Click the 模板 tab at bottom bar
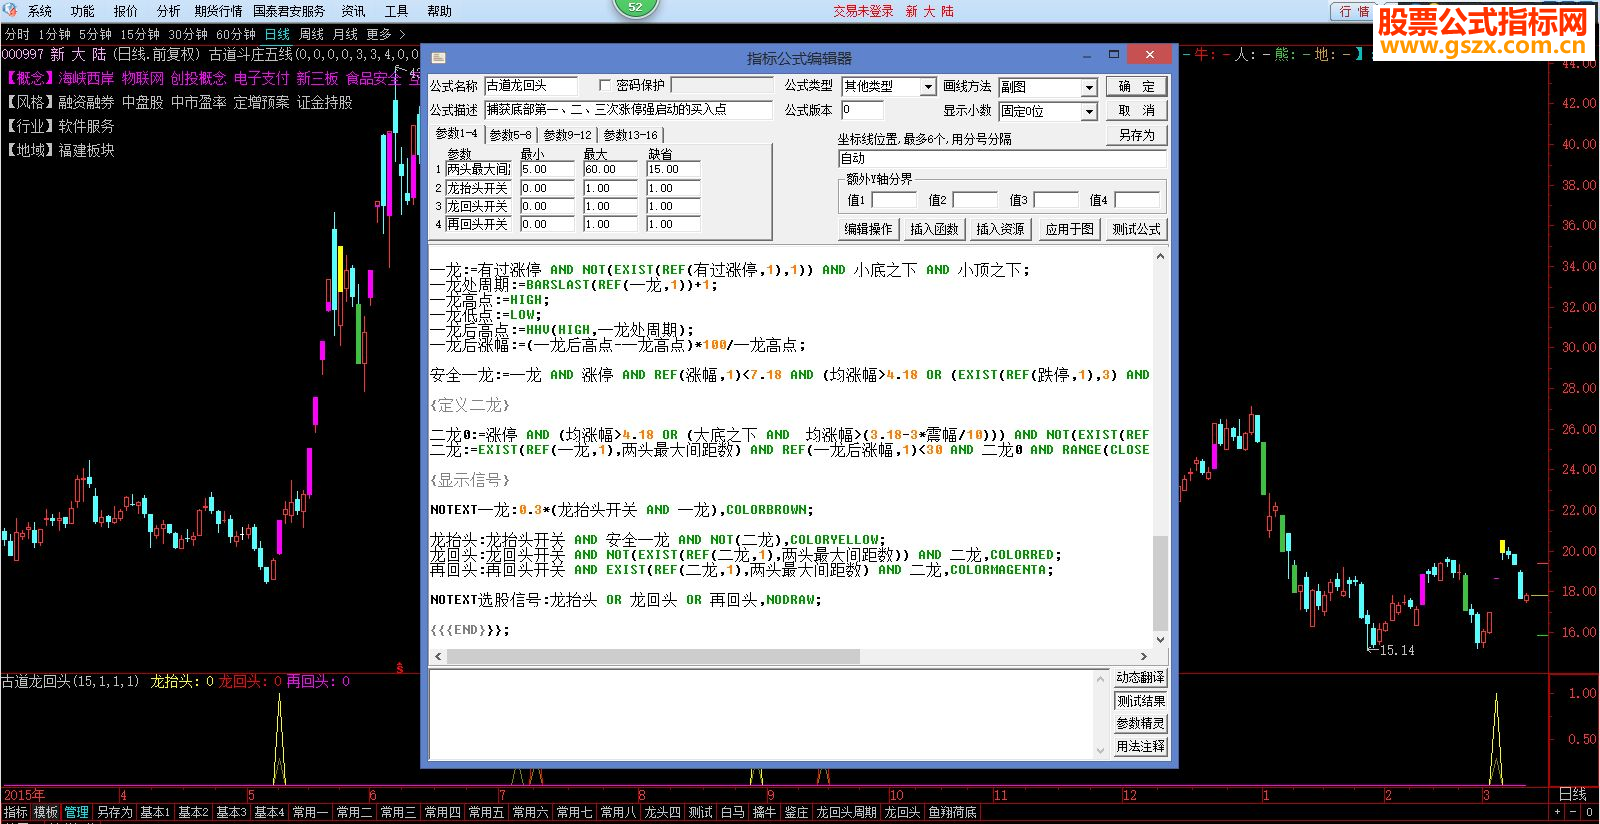1600x824 pixels. click(46, 812)
